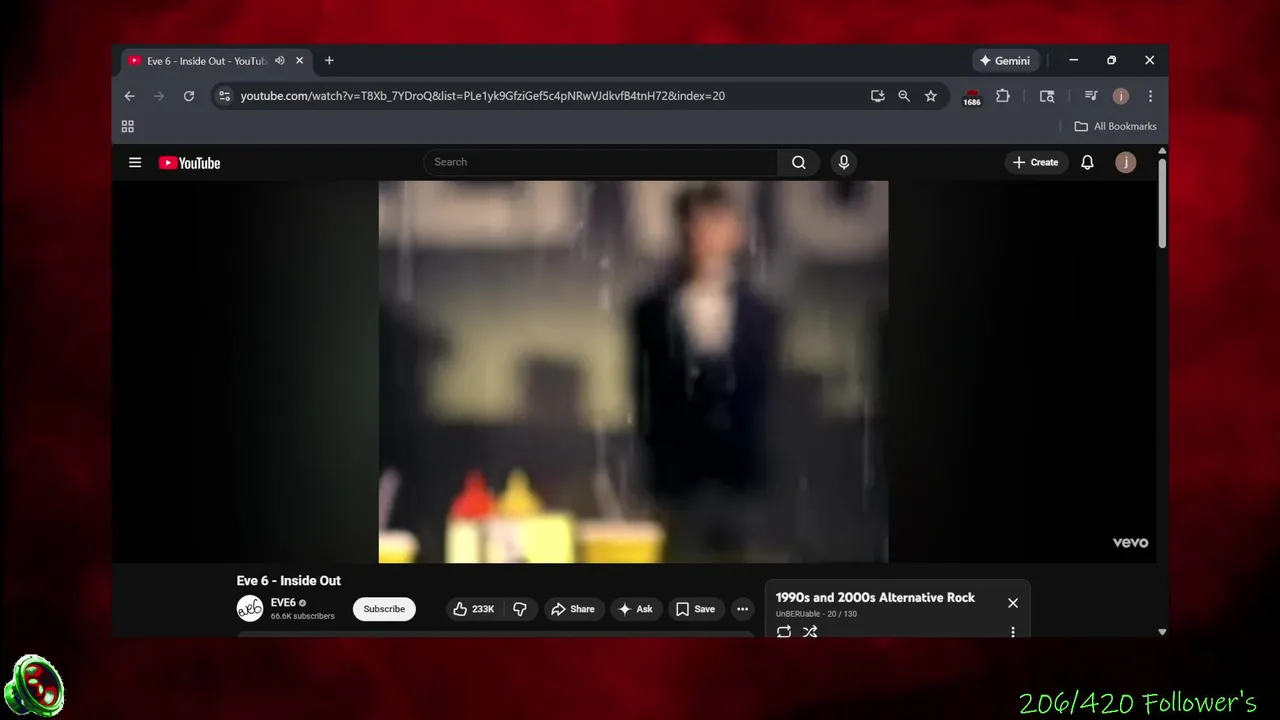Open Gemini in Chrome
The image size is (1280, 720).
click(x=1005, y=61)
